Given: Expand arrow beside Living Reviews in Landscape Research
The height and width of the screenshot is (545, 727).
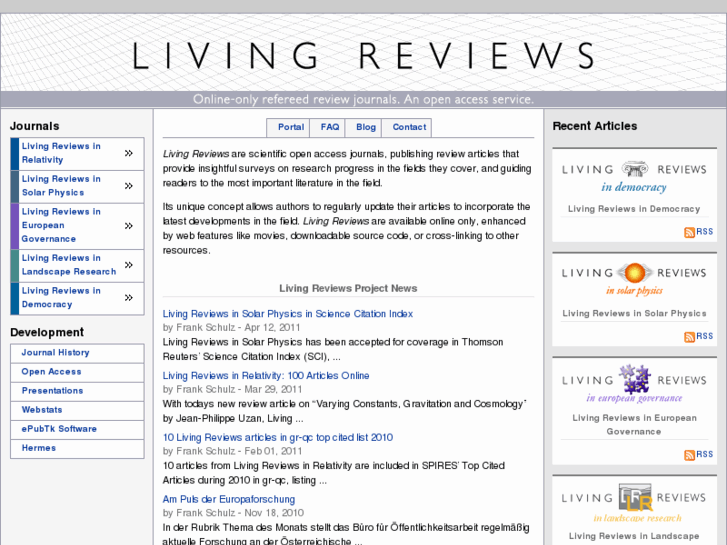Looking at the screenshot, I should [129, 265].
